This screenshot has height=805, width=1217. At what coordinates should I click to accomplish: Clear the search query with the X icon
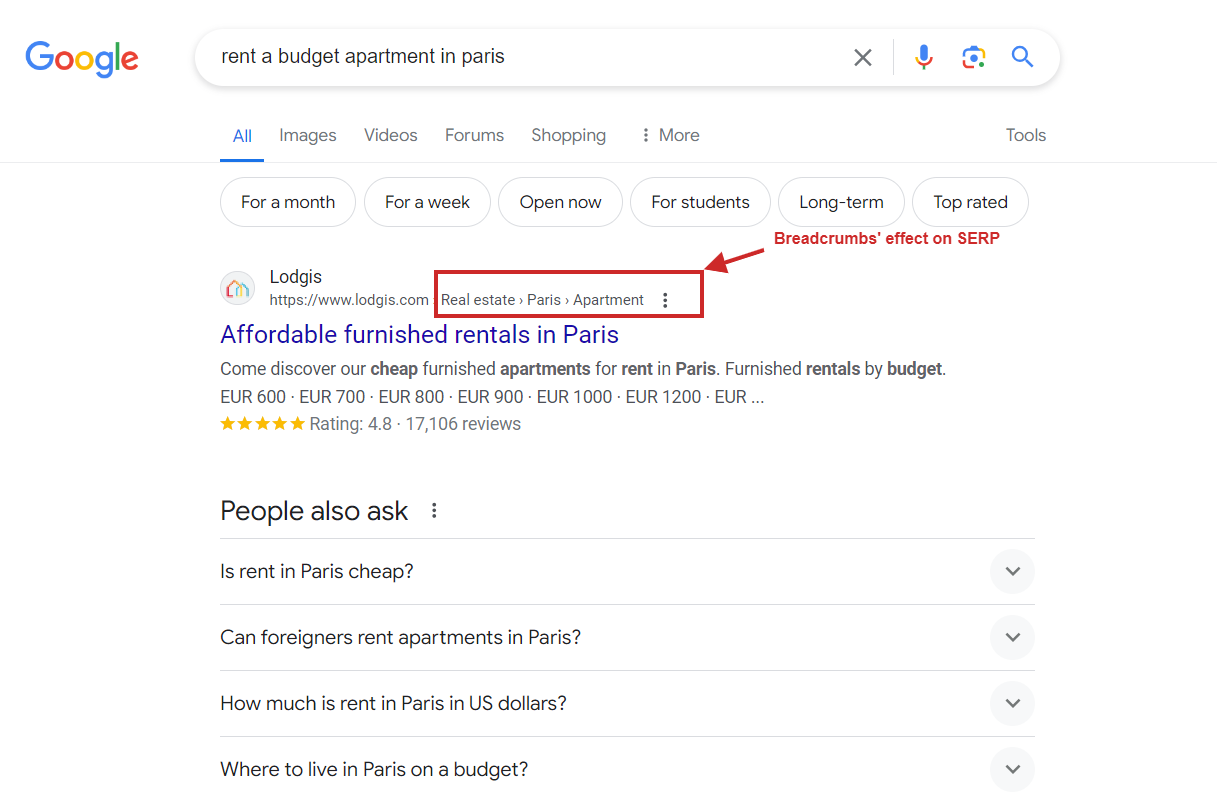tap(862, 57)
